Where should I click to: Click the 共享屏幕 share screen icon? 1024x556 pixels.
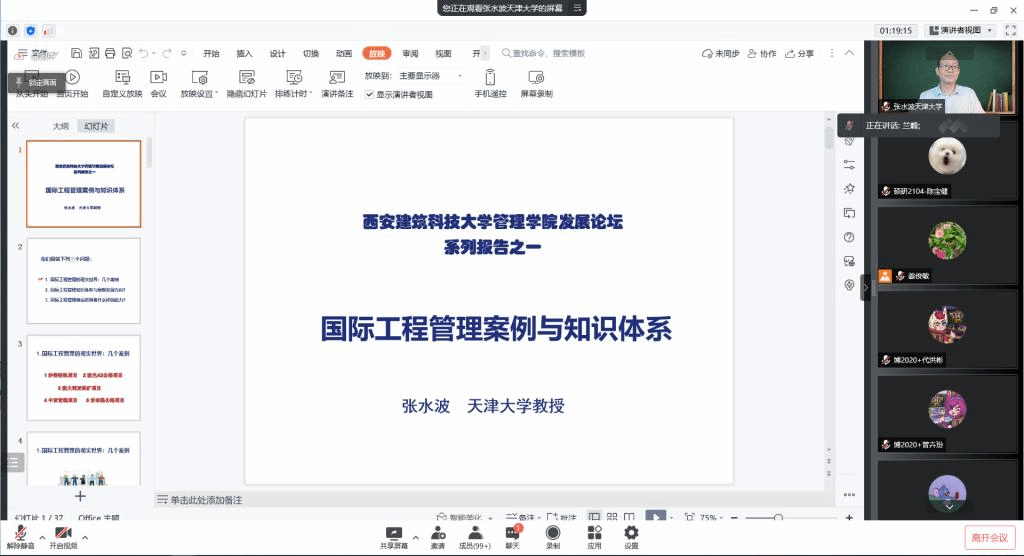click(x=393, y=533)
